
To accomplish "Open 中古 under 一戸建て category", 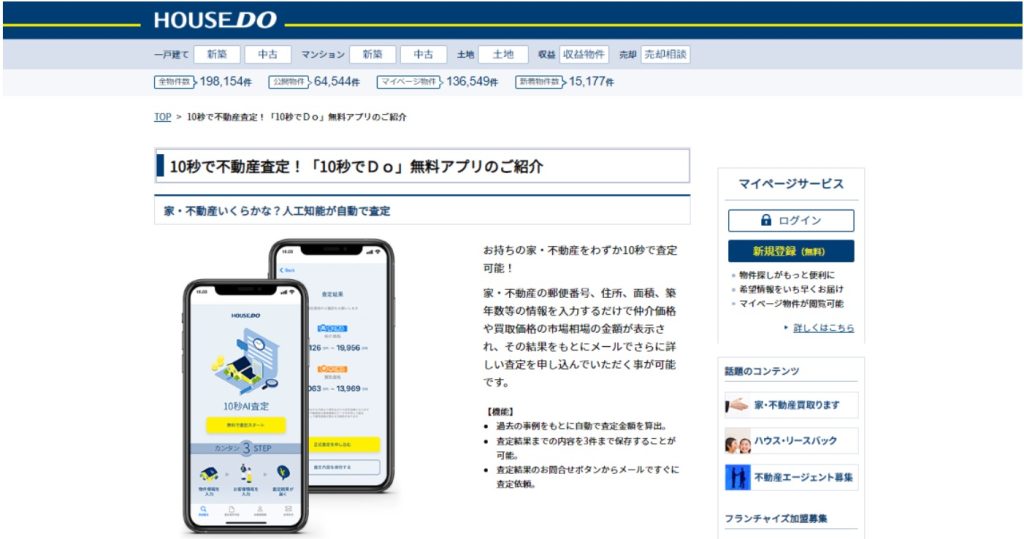I will 268,55.
